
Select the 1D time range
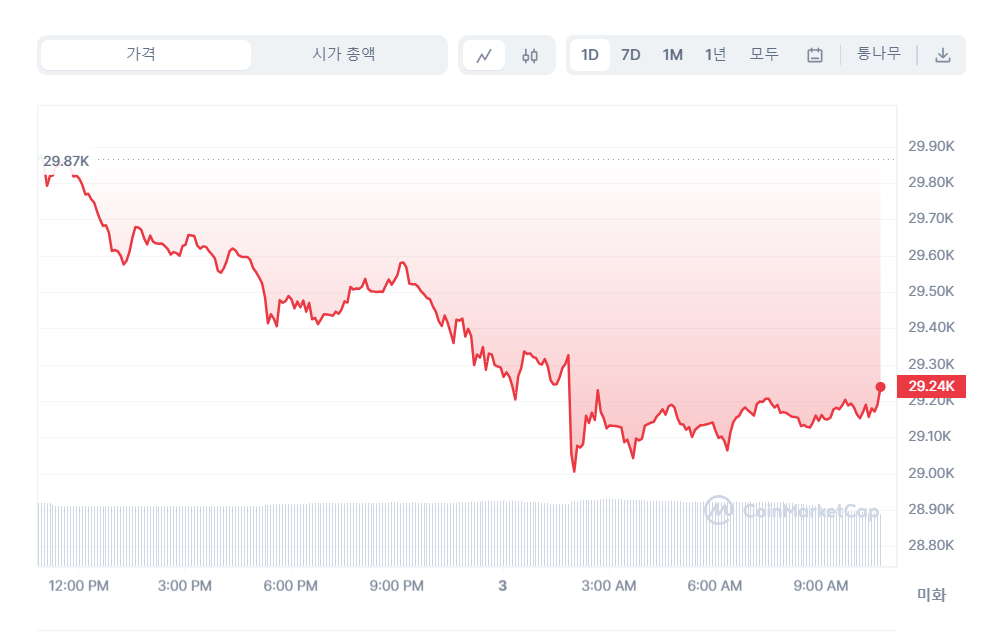point(590,55)
